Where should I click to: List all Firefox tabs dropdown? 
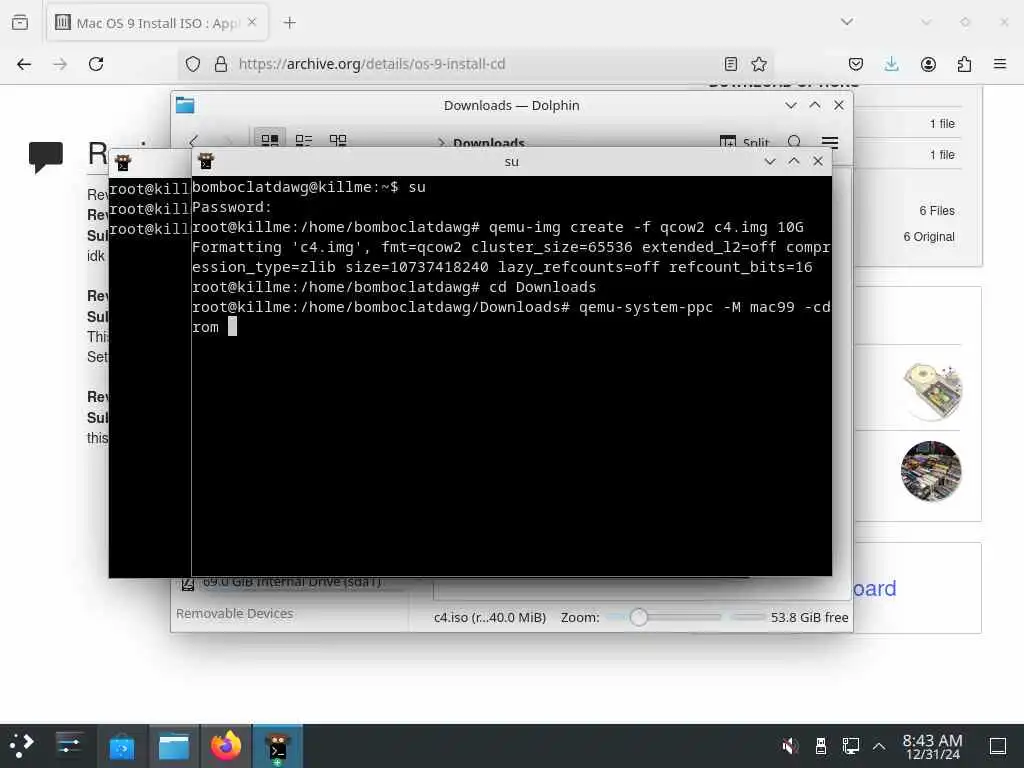[x=847, y=22]
